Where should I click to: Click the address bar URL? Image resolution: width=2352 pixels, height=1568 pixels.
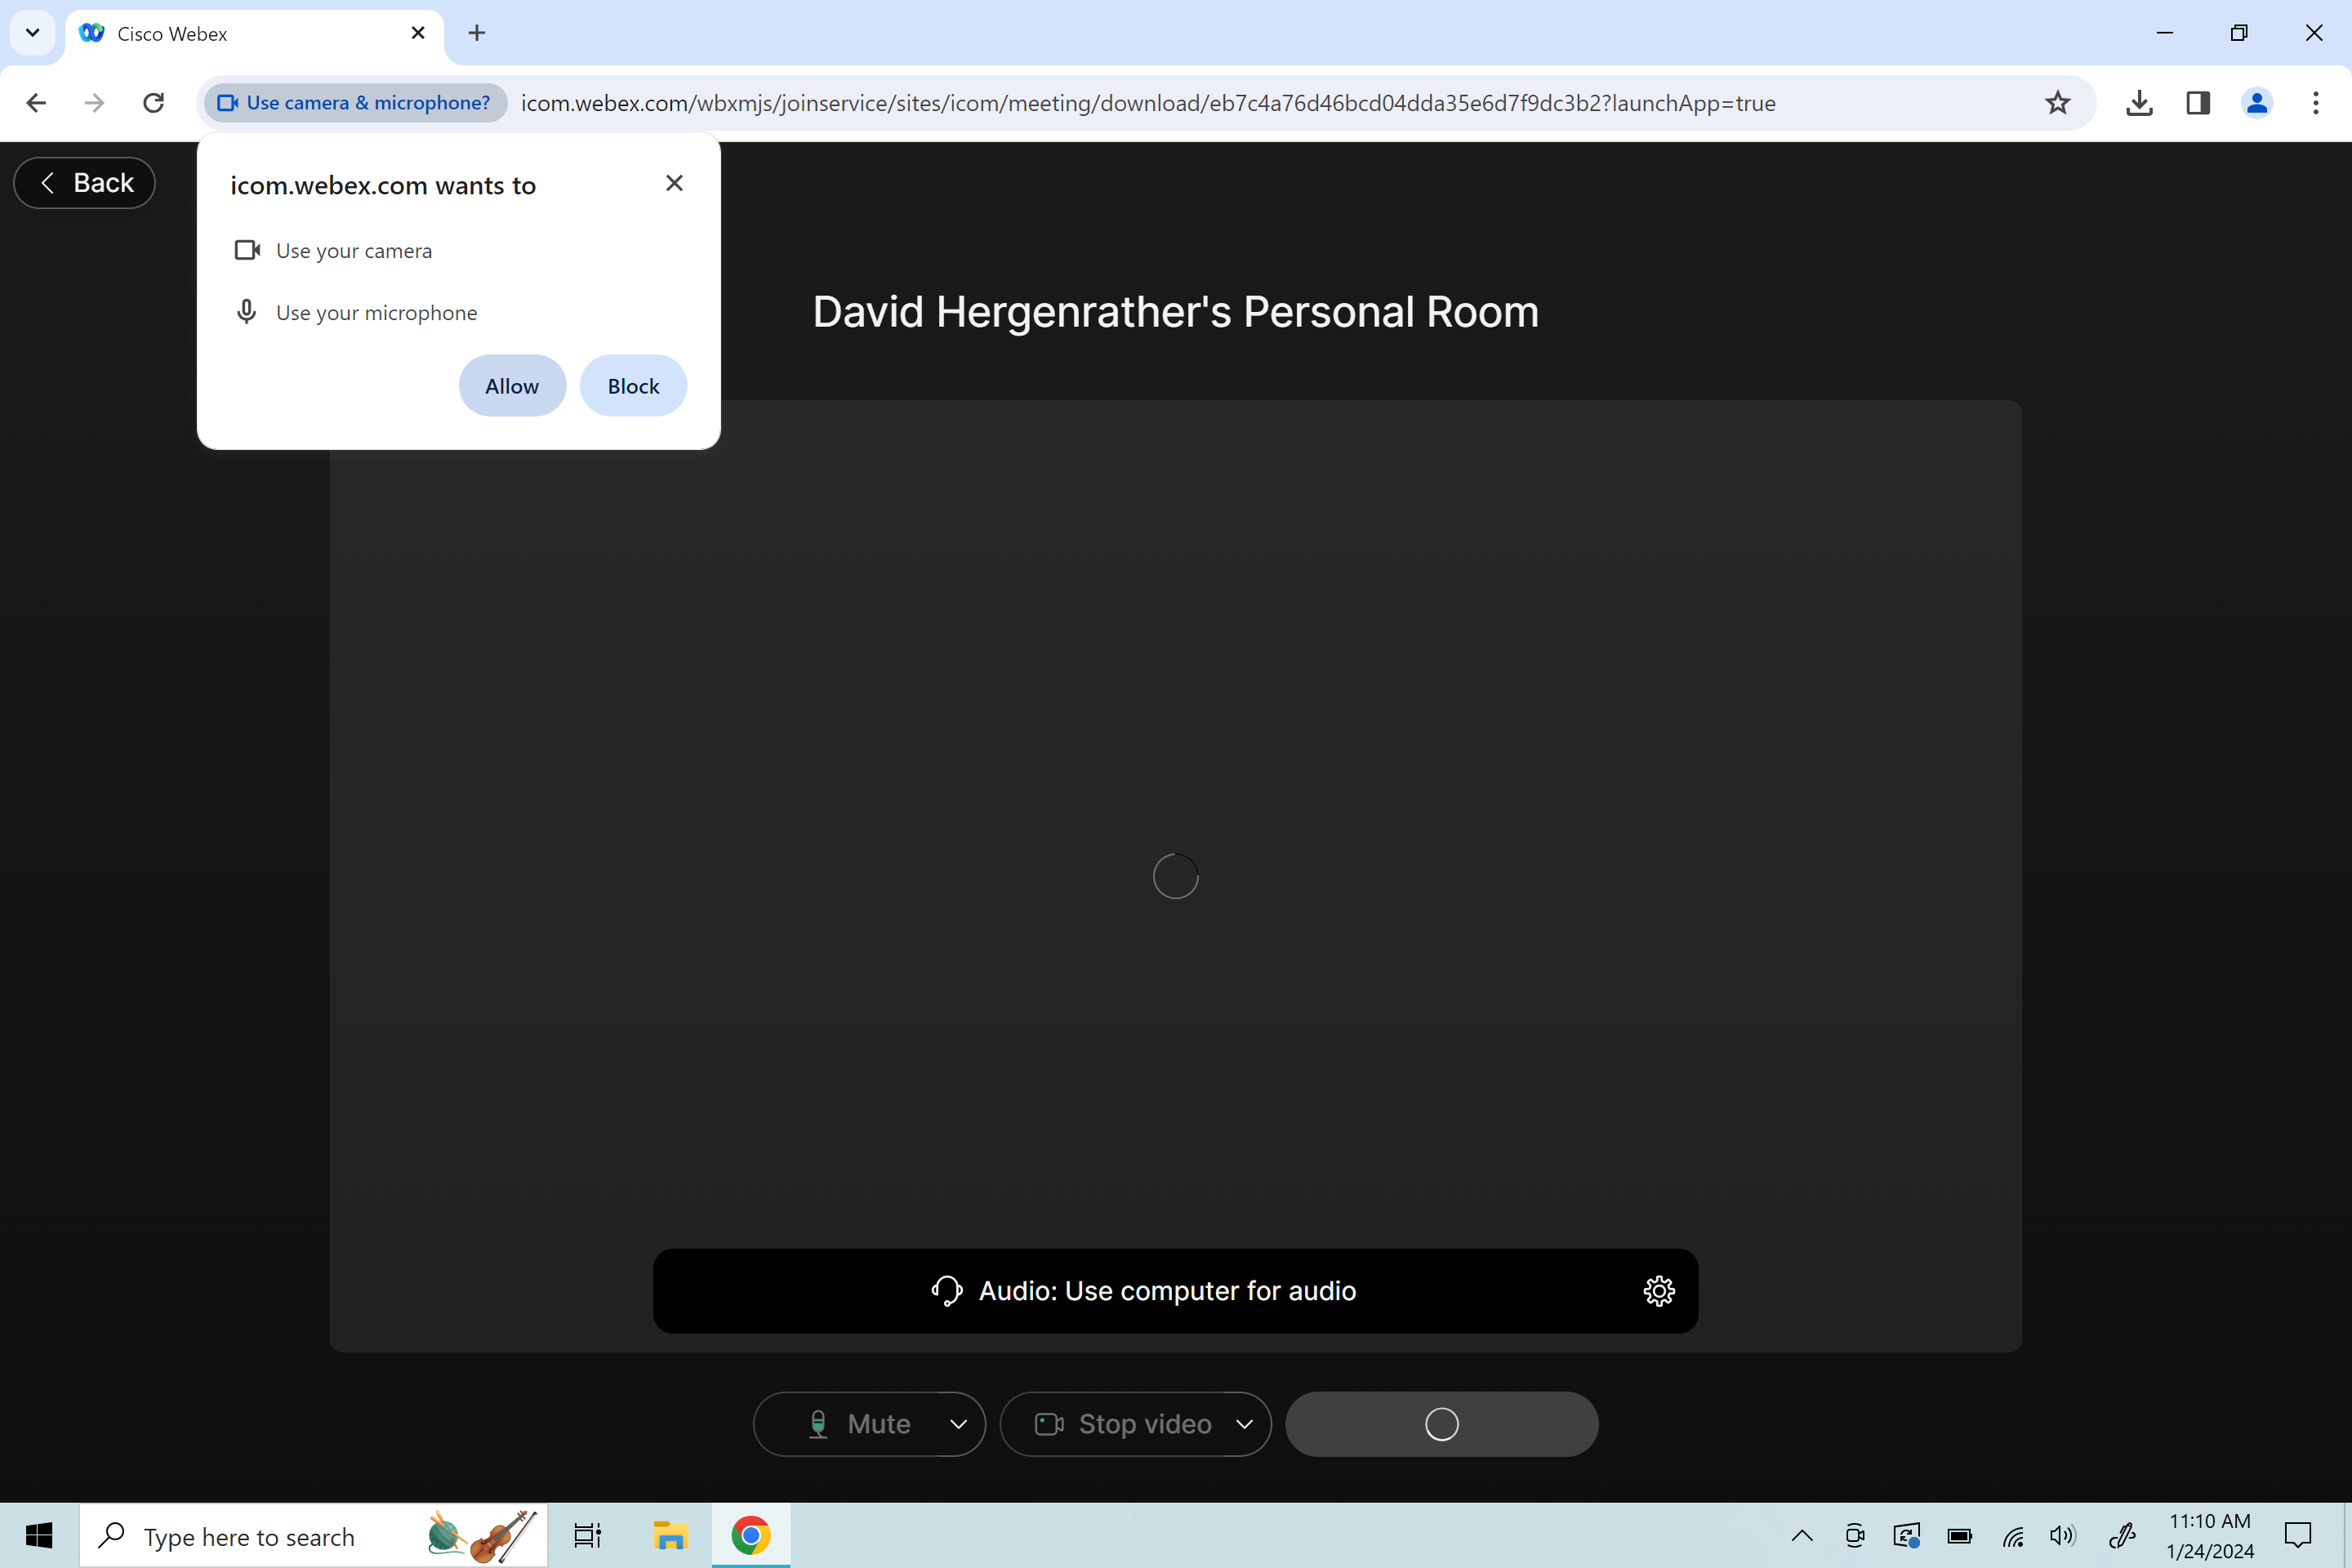[1148, 103]
